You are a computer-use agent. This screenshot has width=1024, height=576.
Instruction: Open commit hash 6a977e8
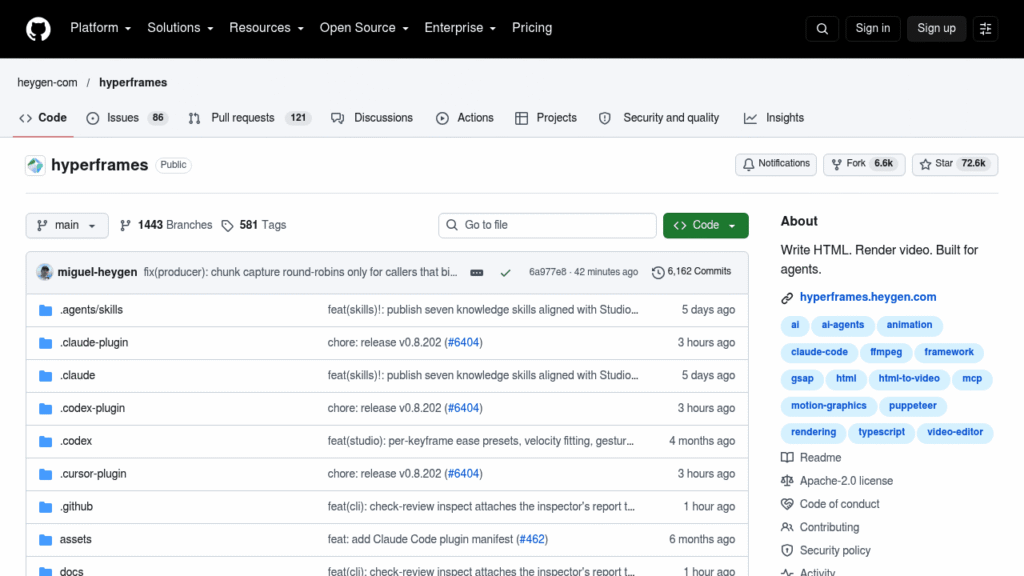coord(547,272)
